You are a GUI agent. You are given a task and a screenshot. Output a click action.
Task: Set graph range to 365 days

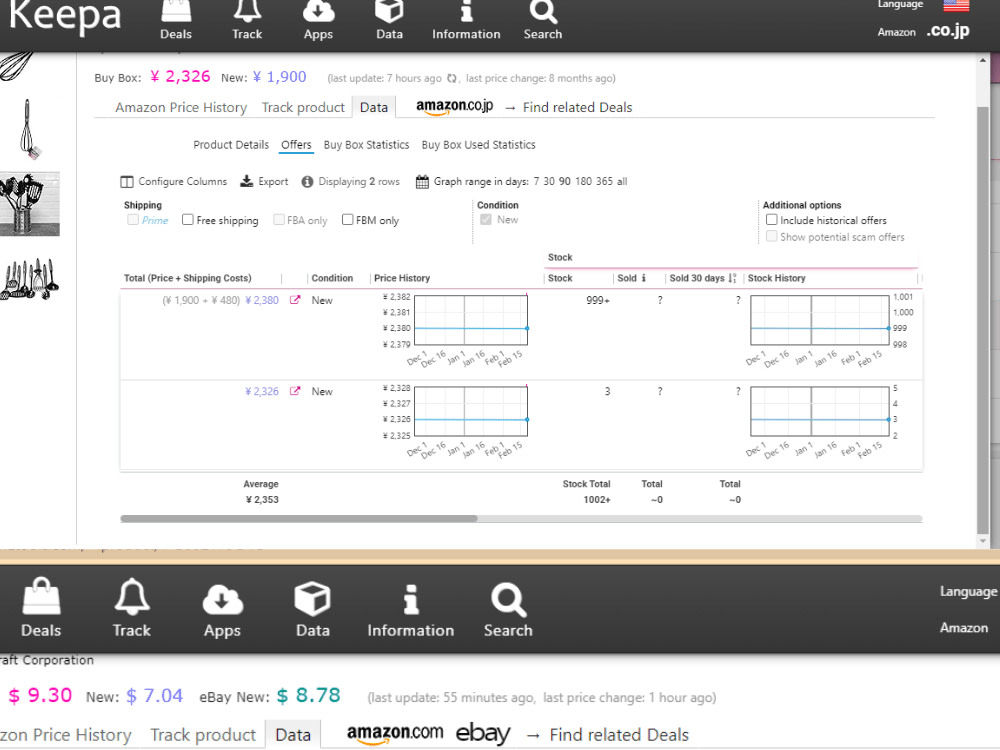[x=605, y=181]
